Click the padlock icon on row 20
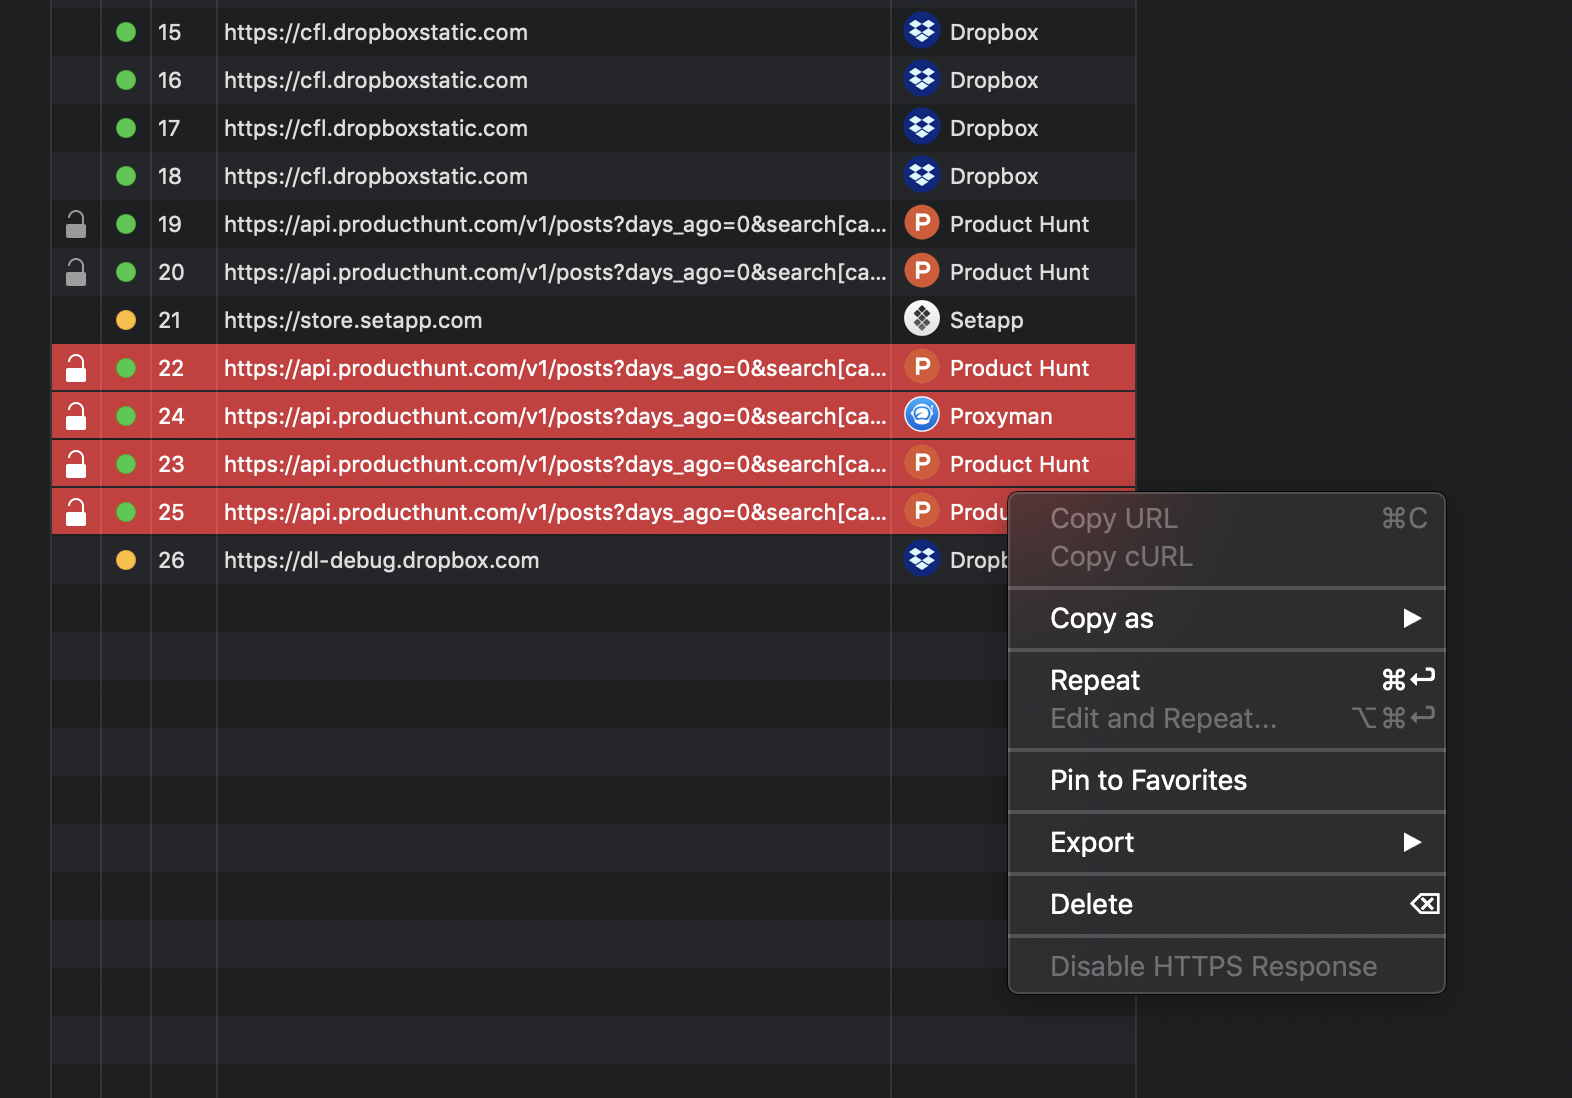 [76, 272]
